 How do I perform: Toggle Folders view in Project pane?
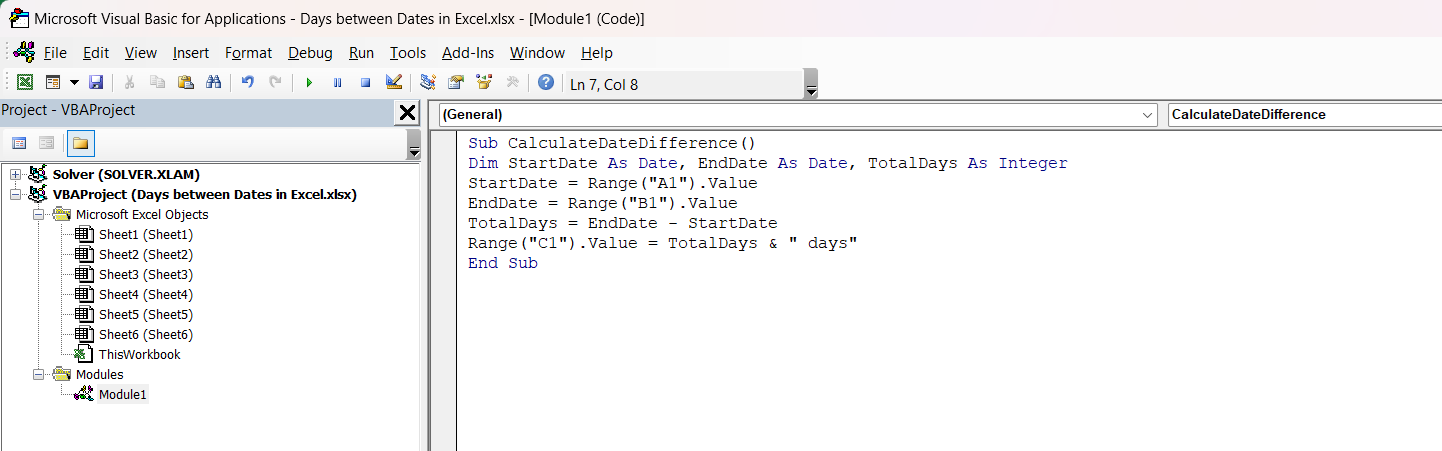pyautogui.click(x=81, y=143)
